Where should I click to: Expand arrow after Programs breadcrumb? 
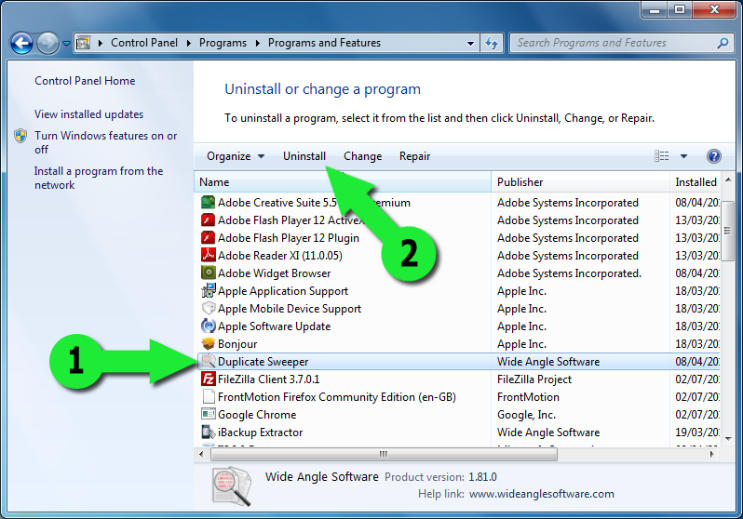[257, 43]
